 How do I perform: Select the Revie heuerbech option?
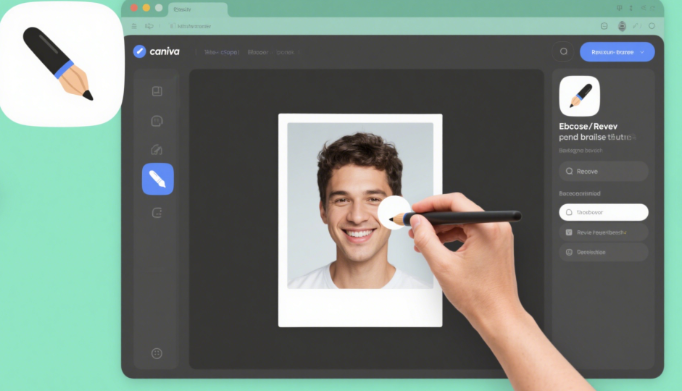(x=604, y=232)
